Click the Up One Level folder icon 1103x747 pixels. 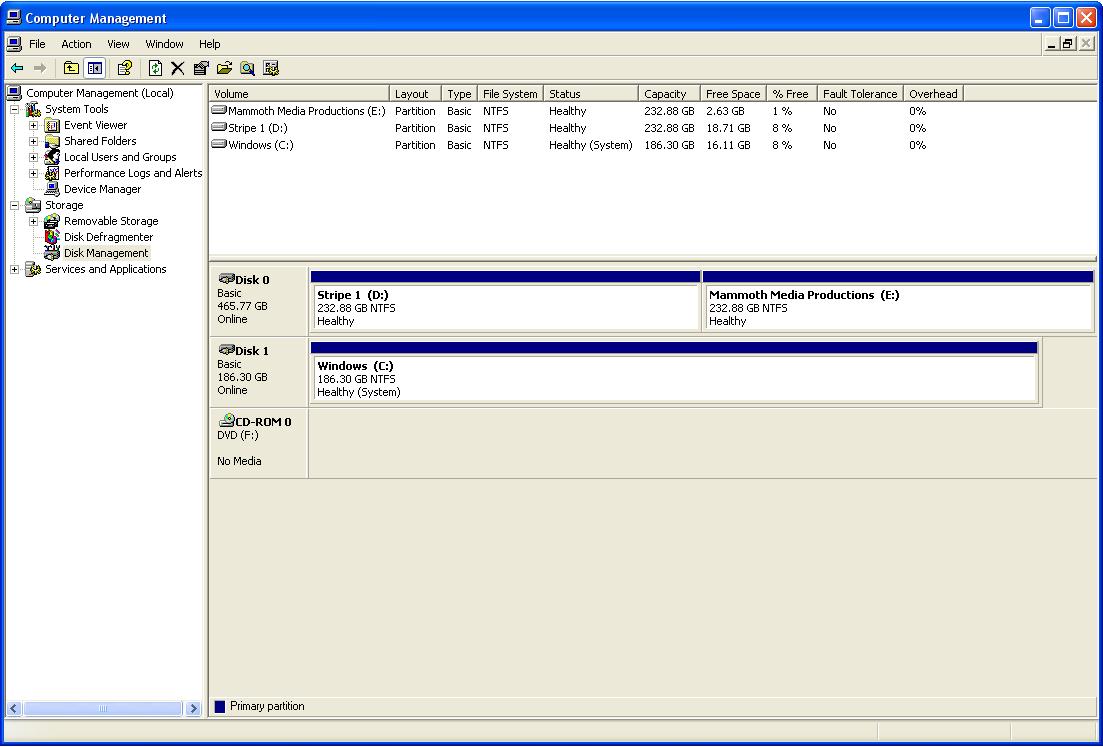[x=71, y=68]
